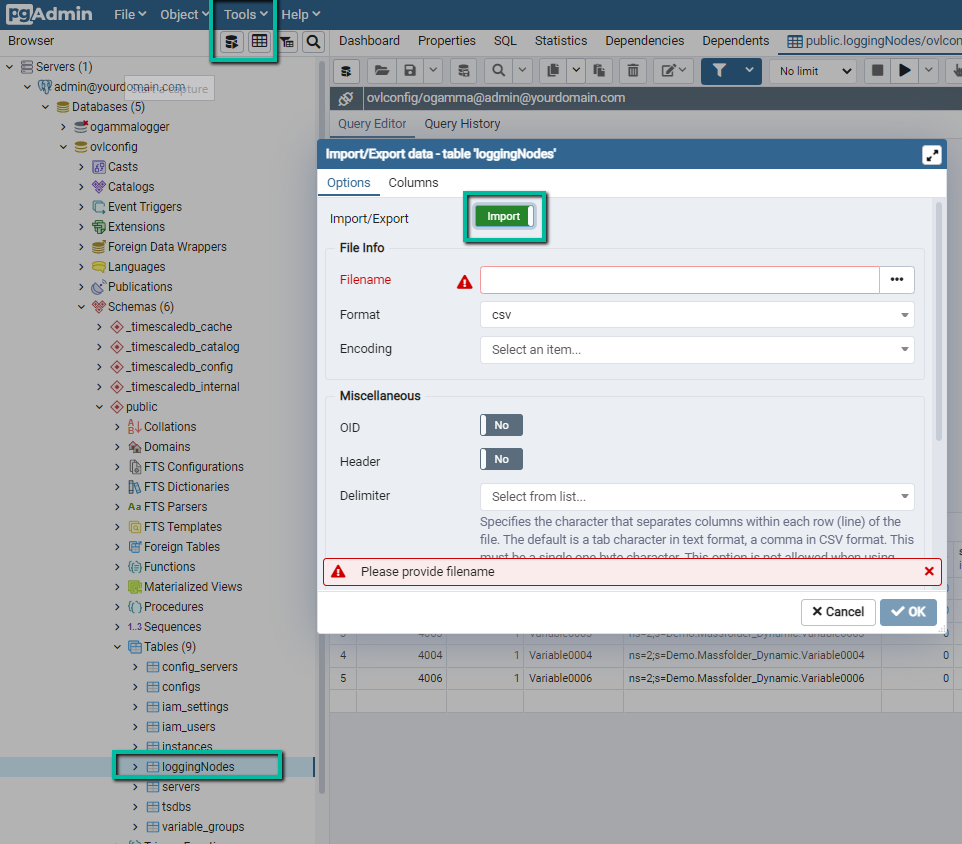Click the filename browse ellipsis button
This screenshot has width=962, height=844.
pos(897,280)
